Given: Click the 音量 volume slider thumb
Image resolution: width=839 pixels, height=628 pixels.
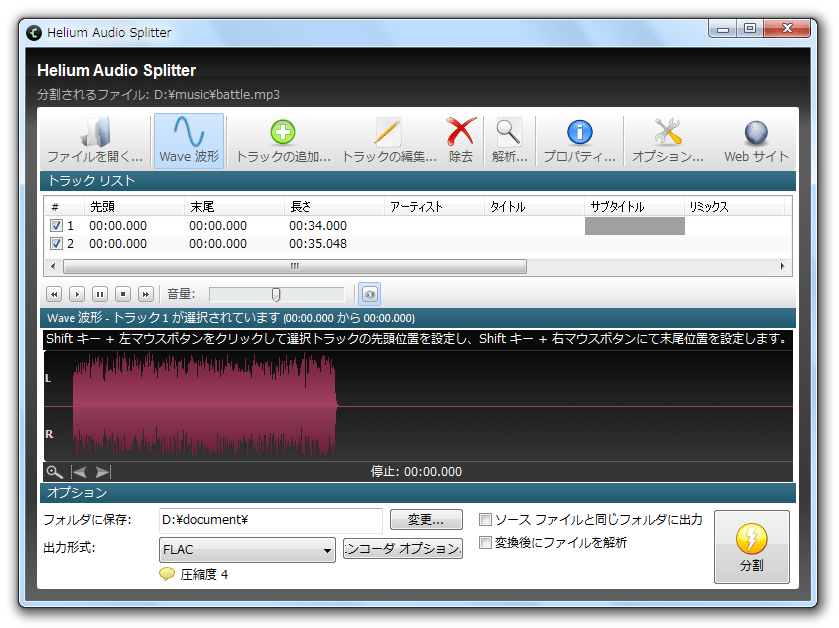Looking at the screenshot, I should tap(276, 294).
